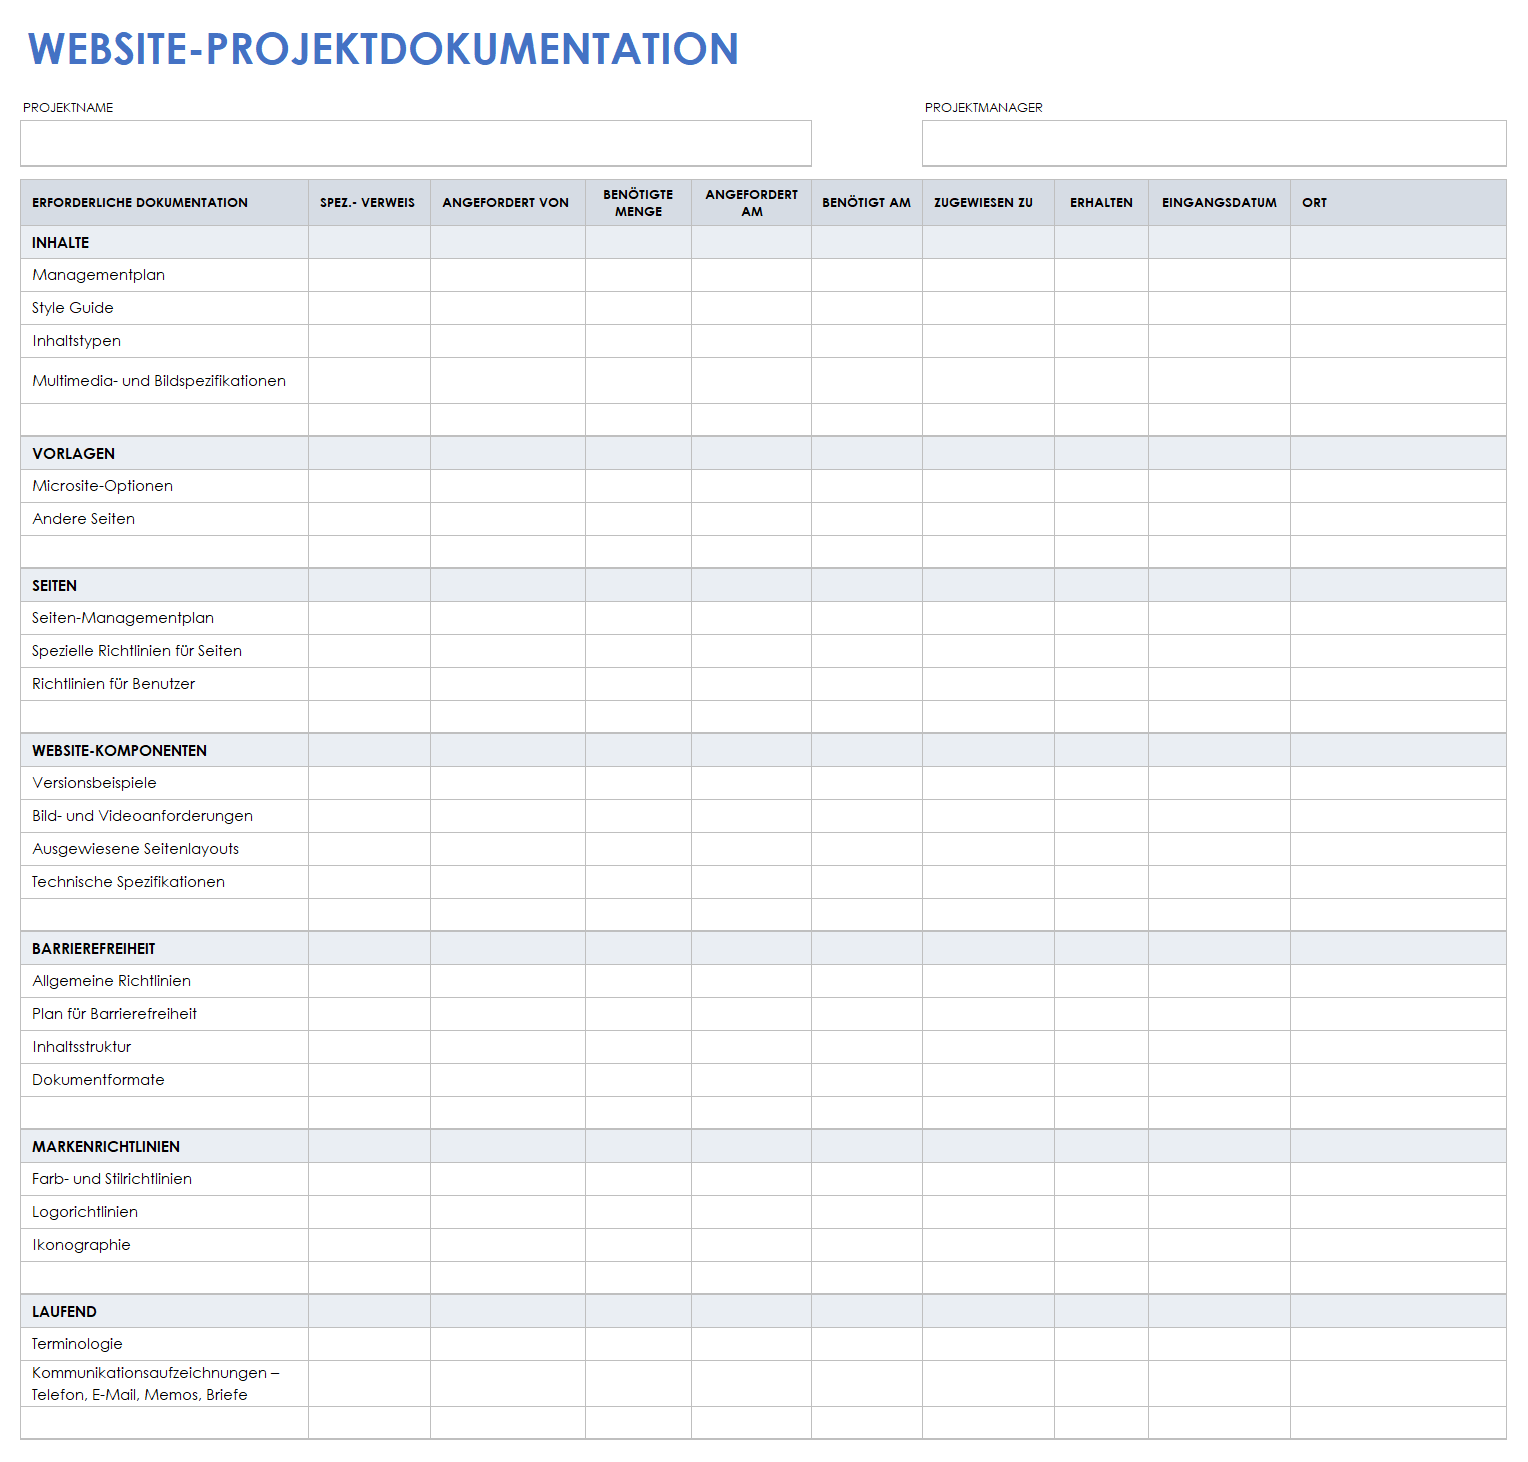Click the Benötigte Menge column header
This screenshot has width=1528, height=1462.
[638, 203]
